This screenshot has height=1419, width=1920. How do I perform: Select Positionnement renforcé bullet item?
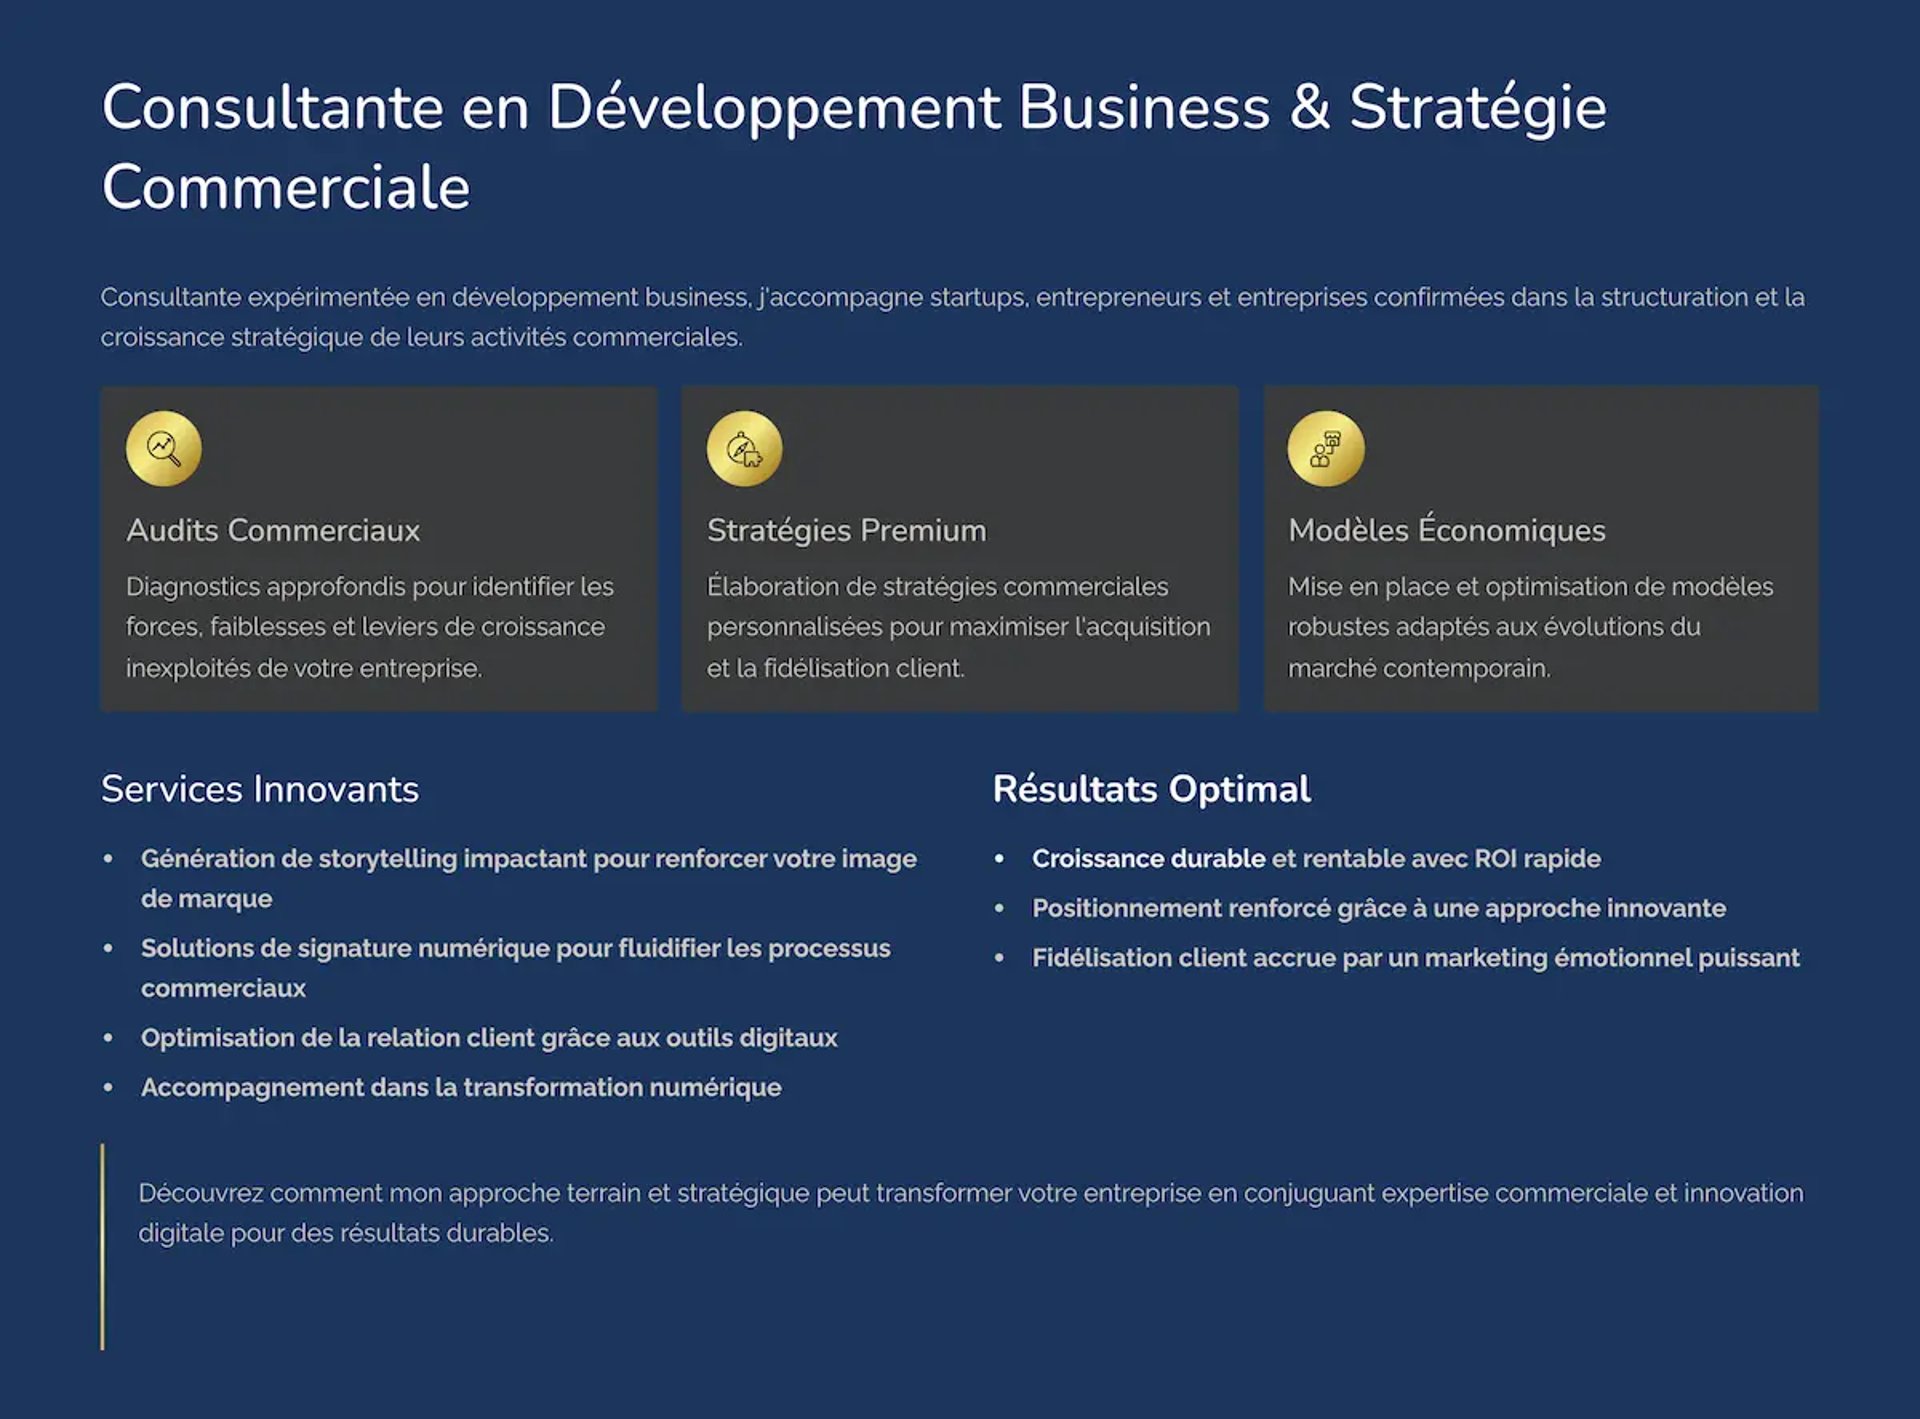[x=1378, y=908]
